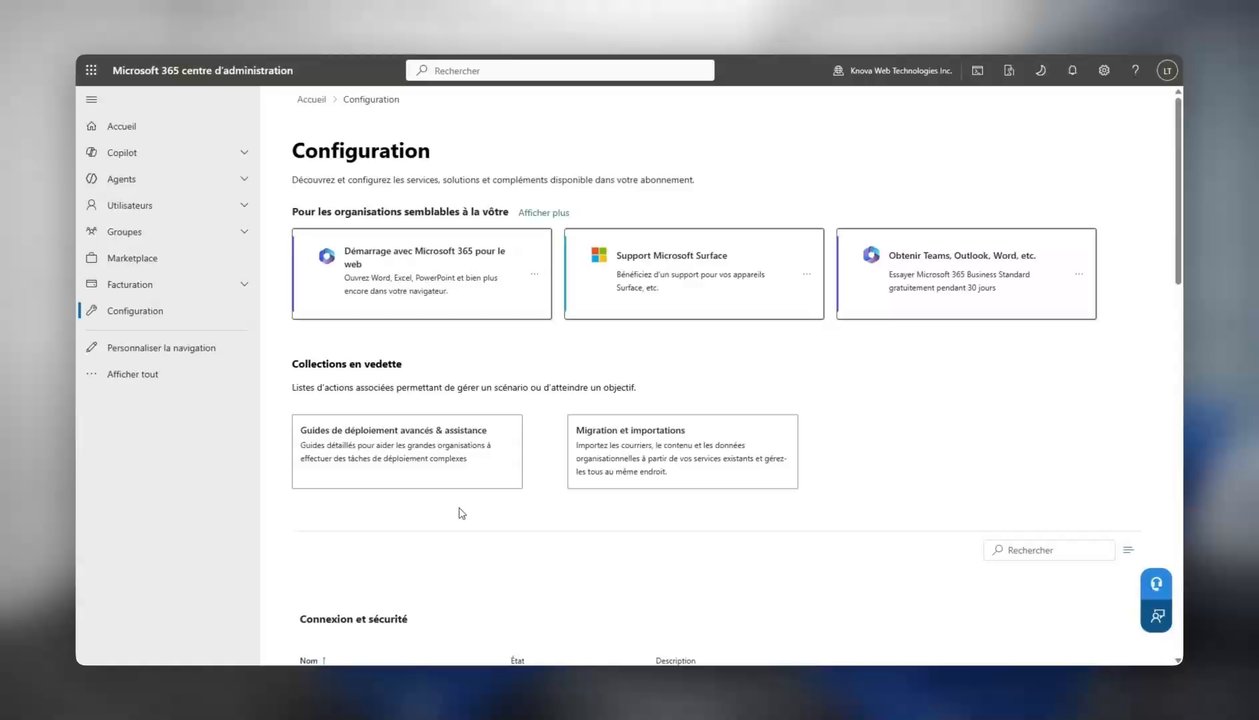This screenshot has width=1259, height=720.
Task: Open more options on Démarrage card
Action: (x=534, y=274)
